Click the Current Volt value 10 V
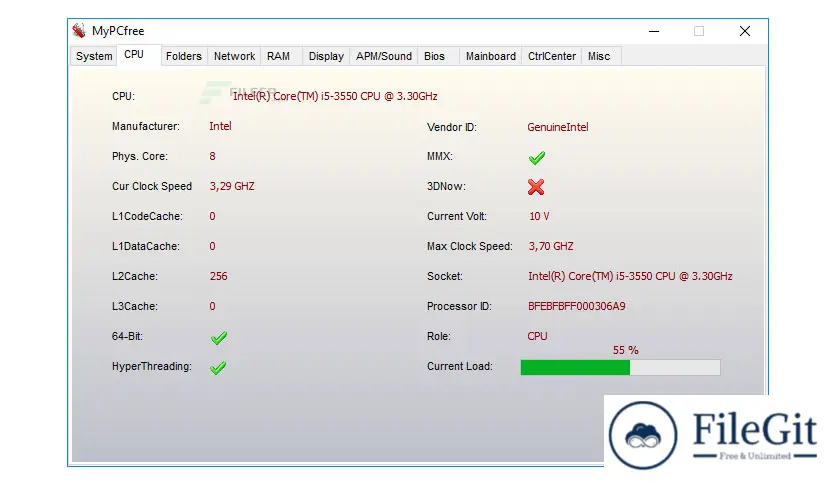The width and height of the screenshot is (836, 484). (539, 216)
